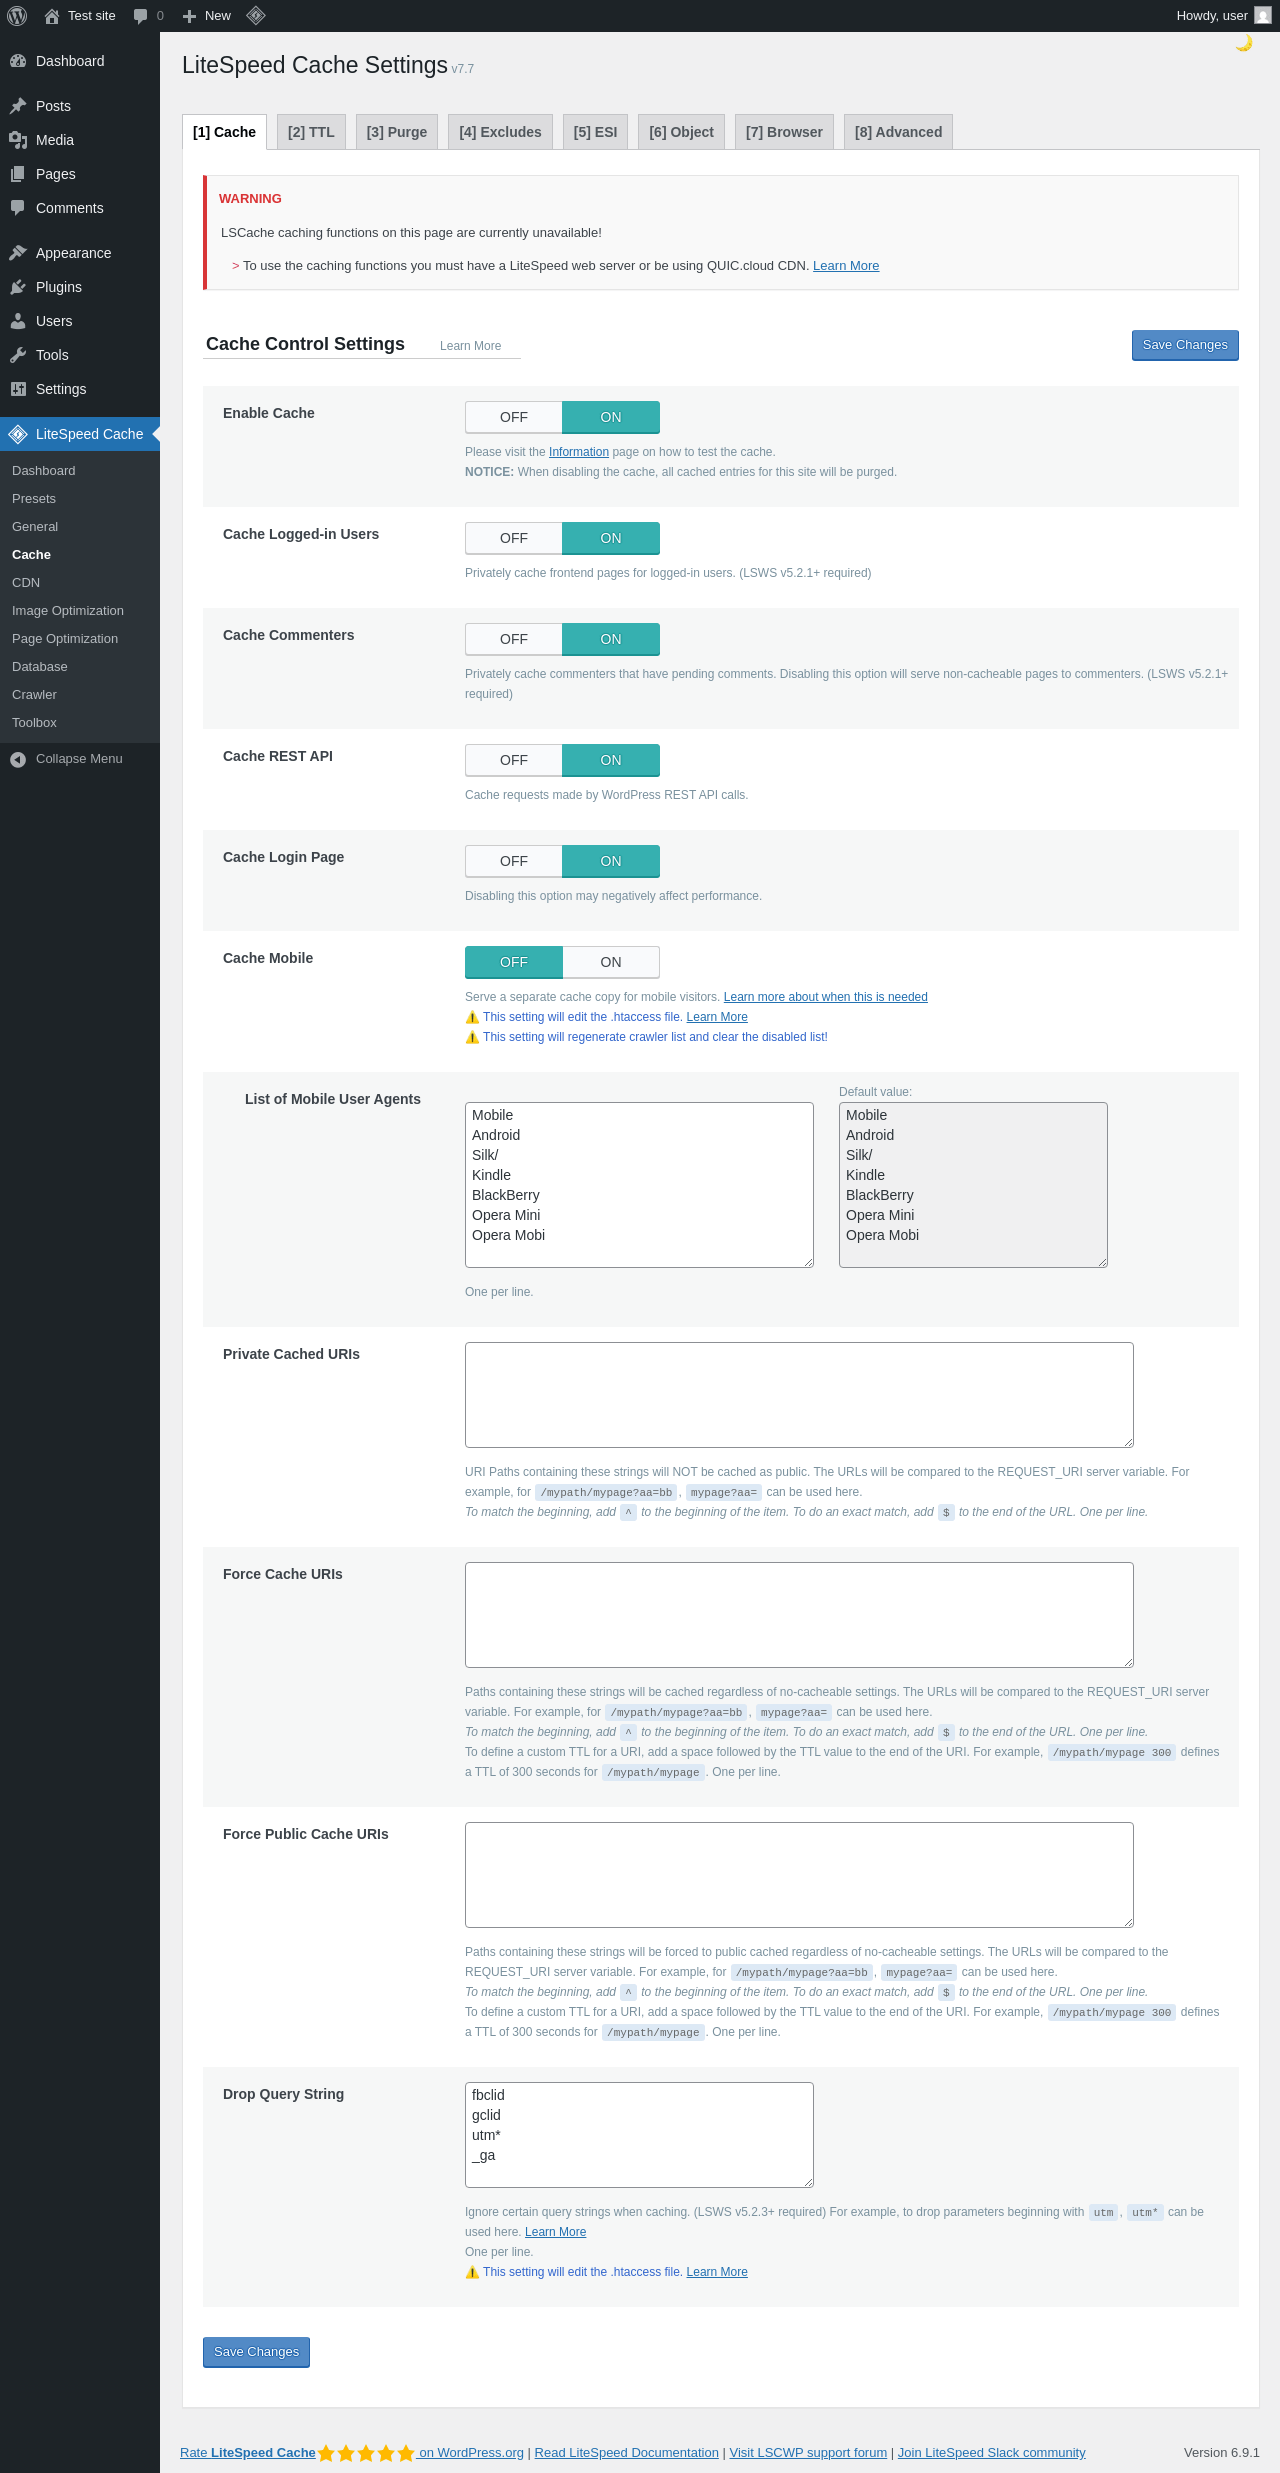Click the pushpin icon for Posts

(x=18, y=106)
